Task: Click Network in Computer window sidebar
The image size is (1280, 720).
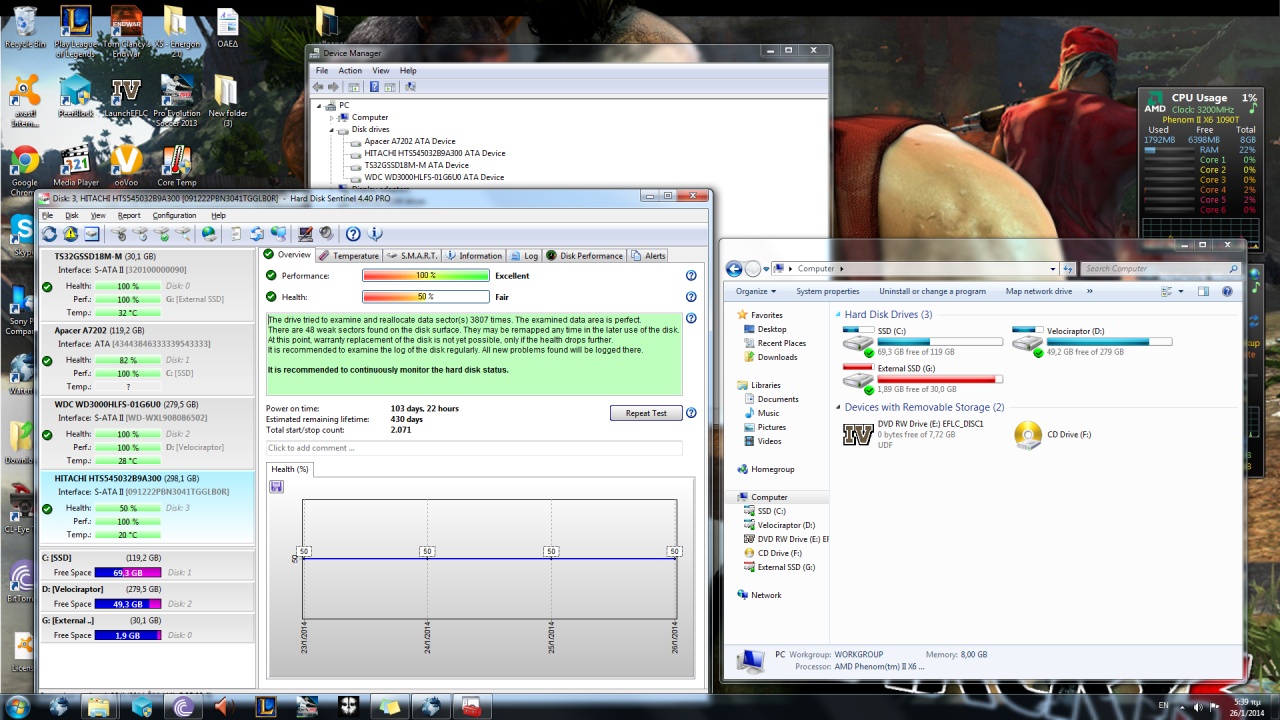Action: (x=766, y=595)
